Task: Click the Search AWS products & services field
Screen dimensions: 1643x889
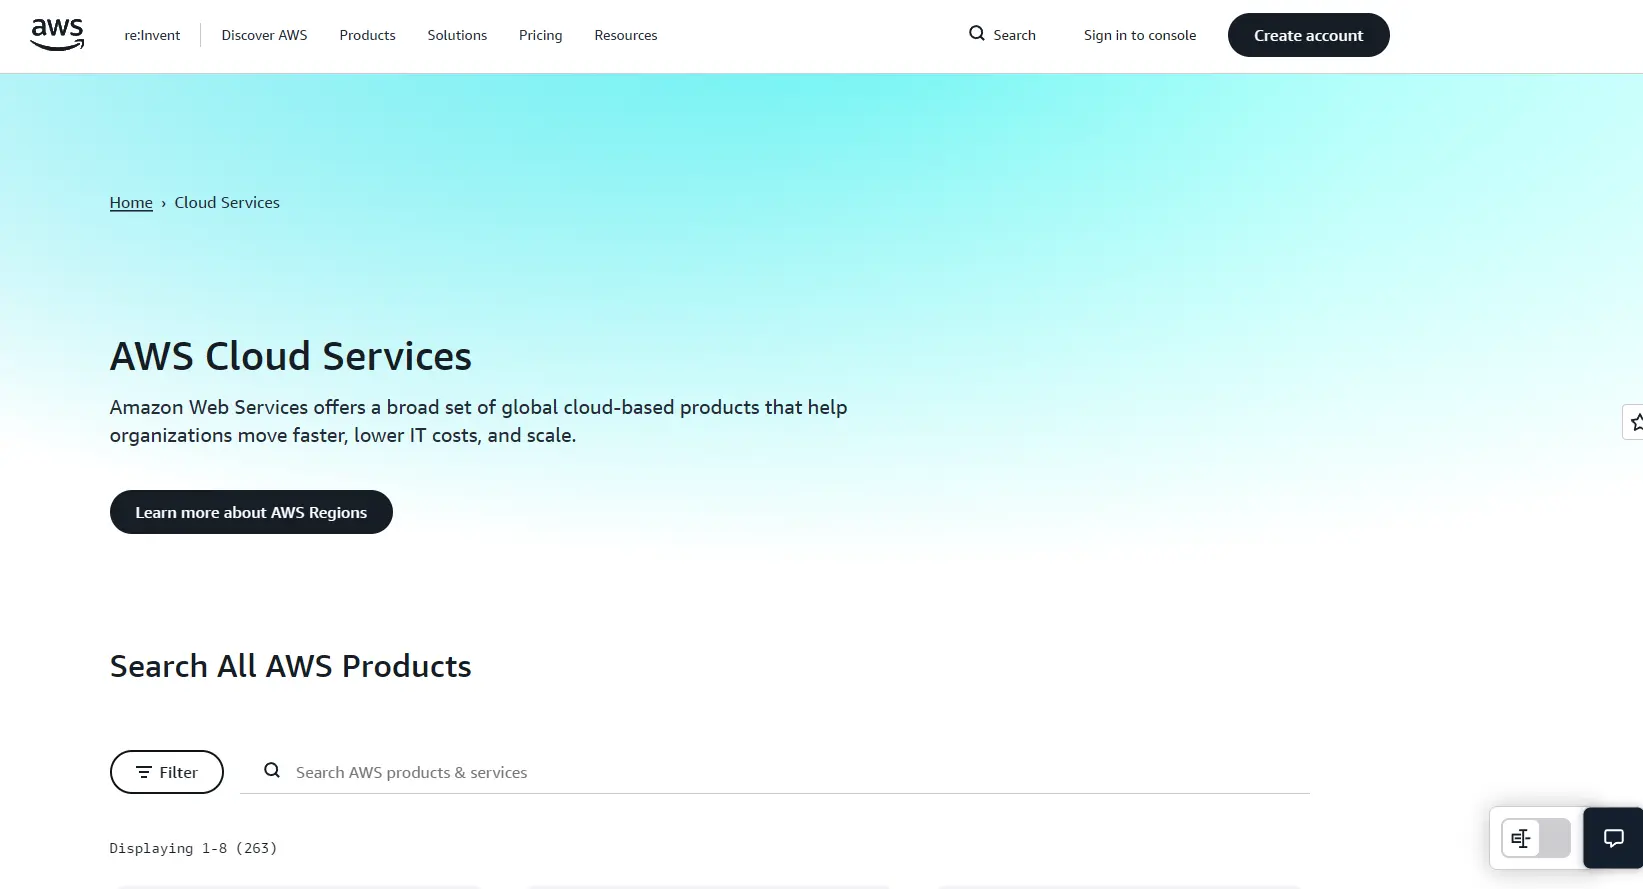Action: [775, 772]
